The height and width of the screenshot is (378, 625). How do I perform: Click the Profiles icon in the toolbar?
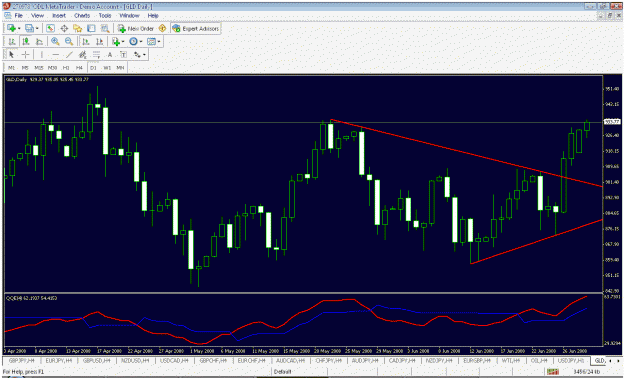(x=29, y=28)
